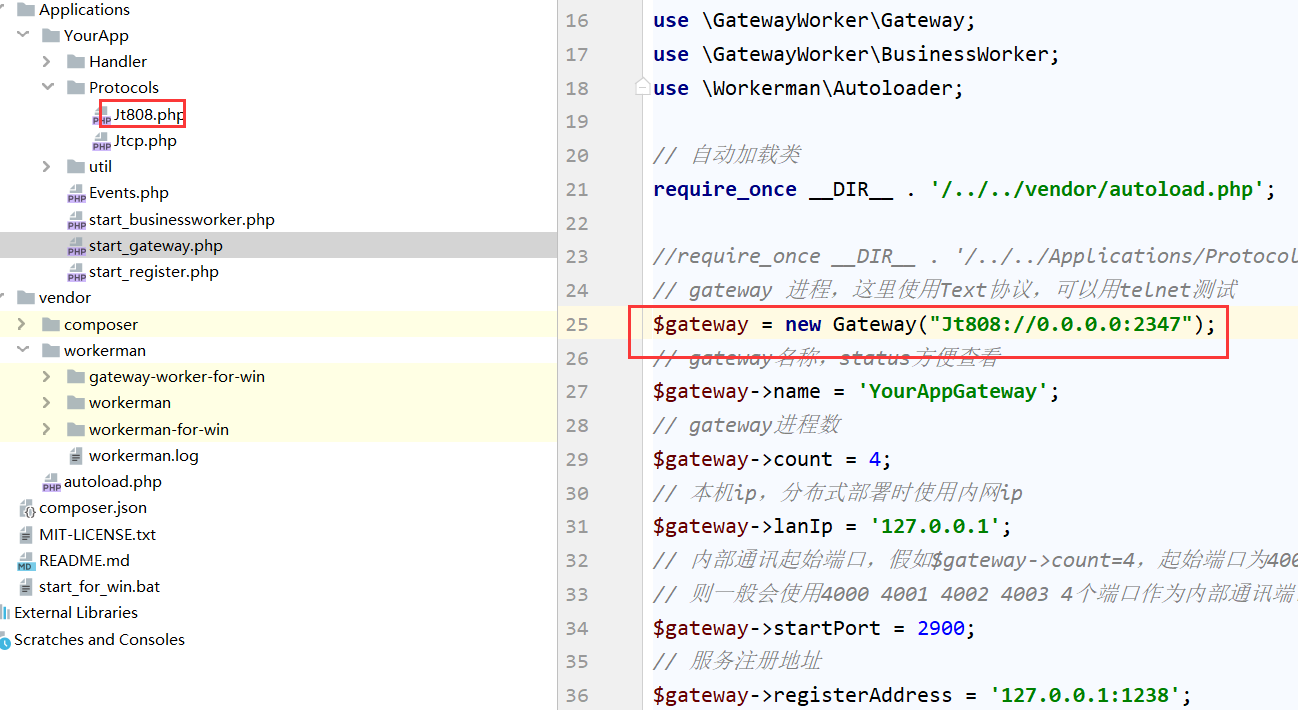Click line number 34 in gutter
Viewport: 1298px width, 710px height.
click(x=576, y=628)
